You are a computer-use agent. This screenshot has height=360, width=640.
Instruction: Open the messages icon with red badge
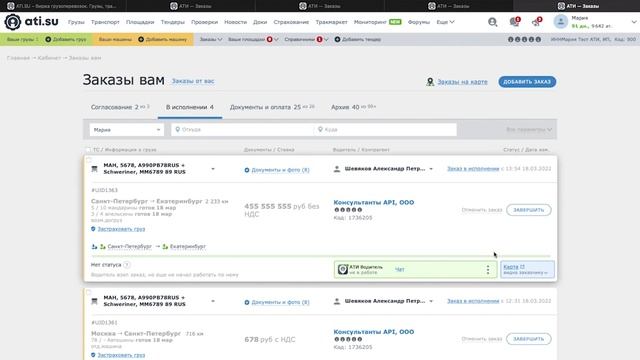coord(515,22)
